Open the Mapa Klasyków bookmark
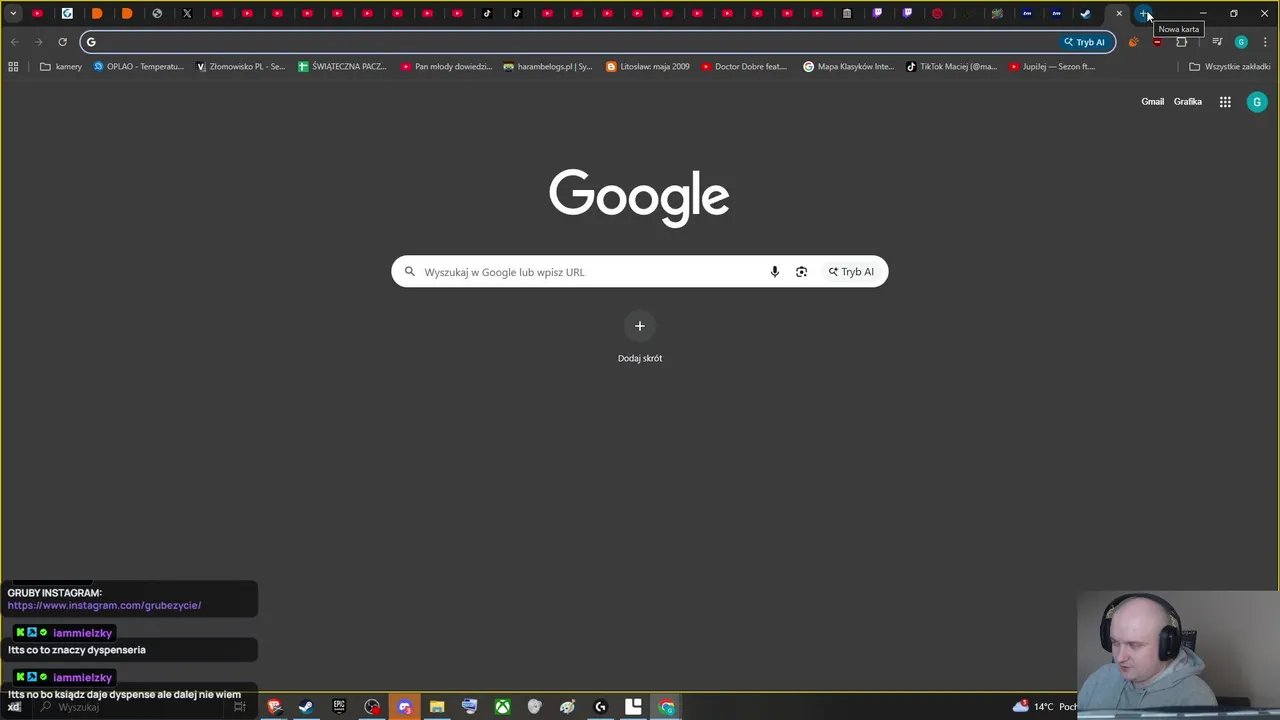The image size is (1280, 720). coord(848,67)
